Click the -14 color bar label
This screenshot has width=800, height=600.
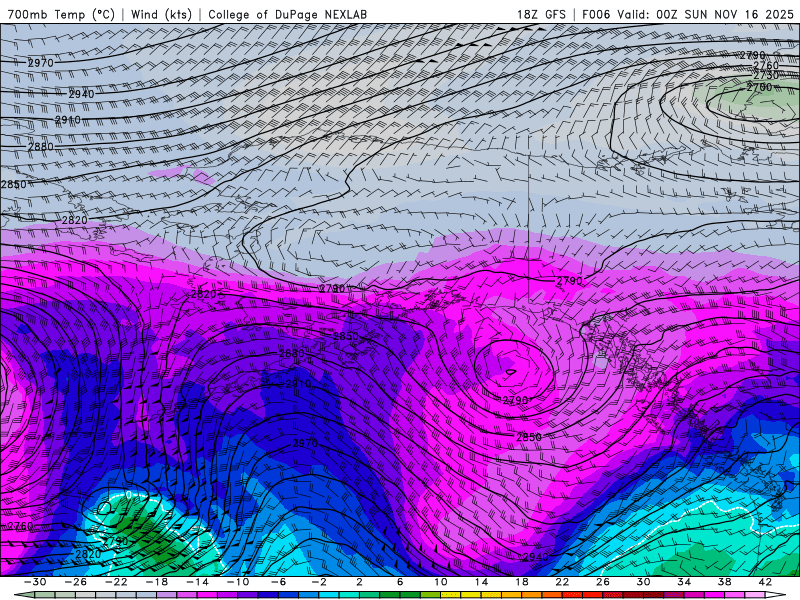[x=197, y=582]
